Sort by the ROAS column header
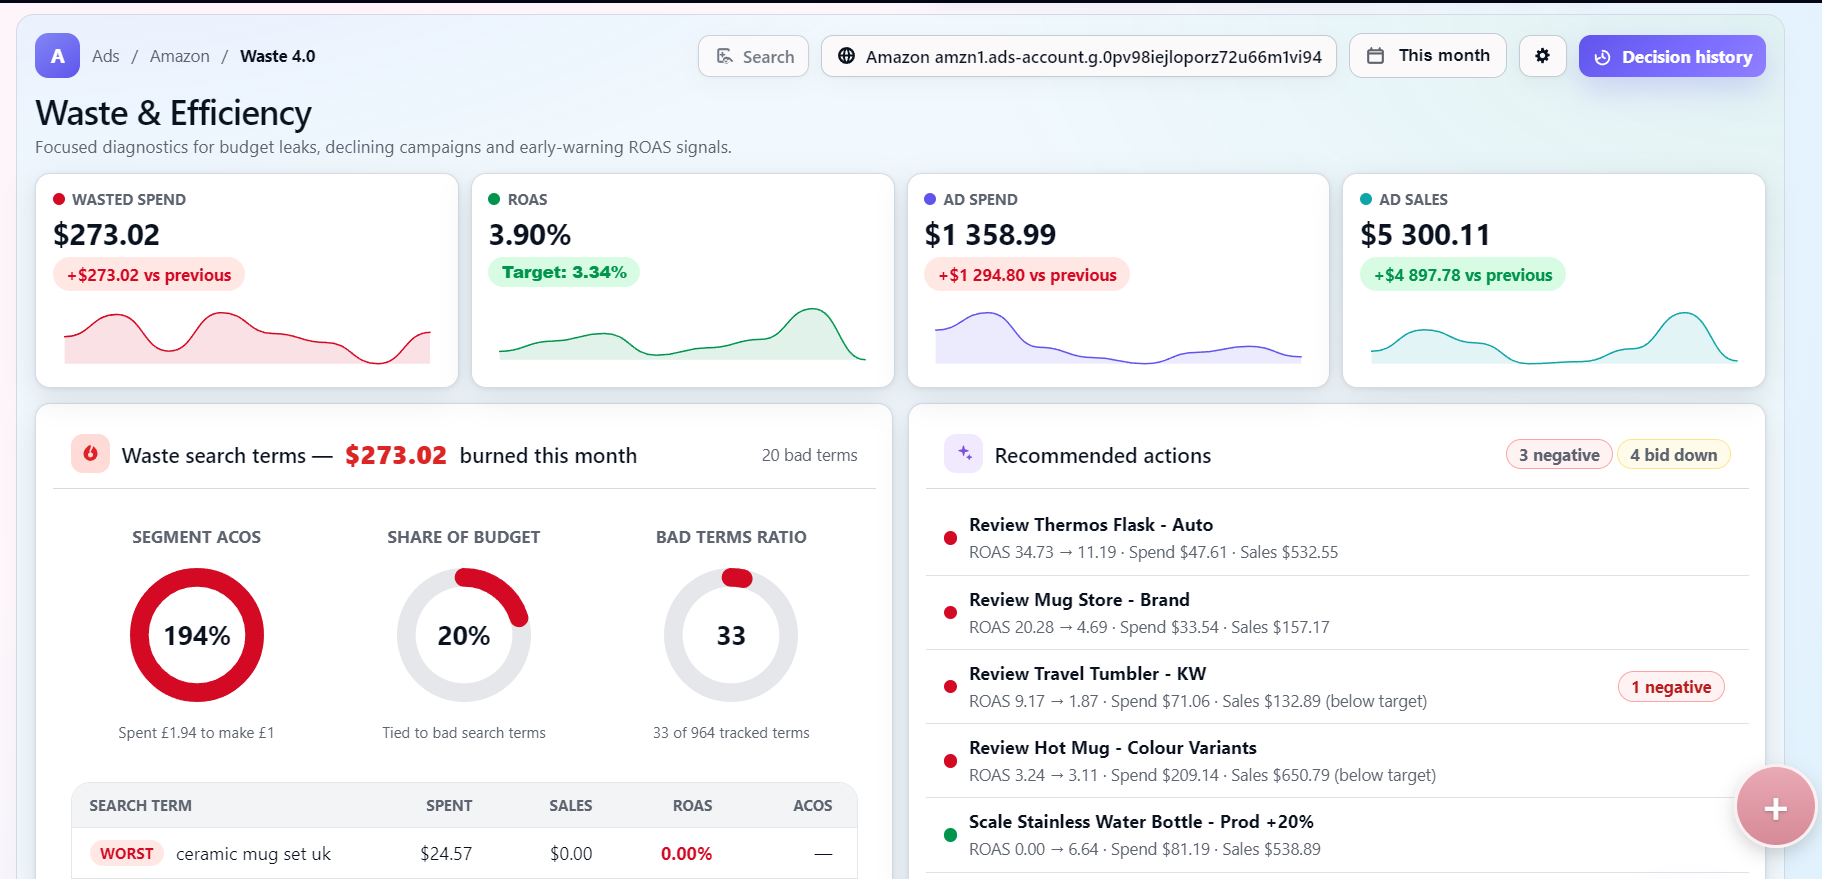 (692, 806)
